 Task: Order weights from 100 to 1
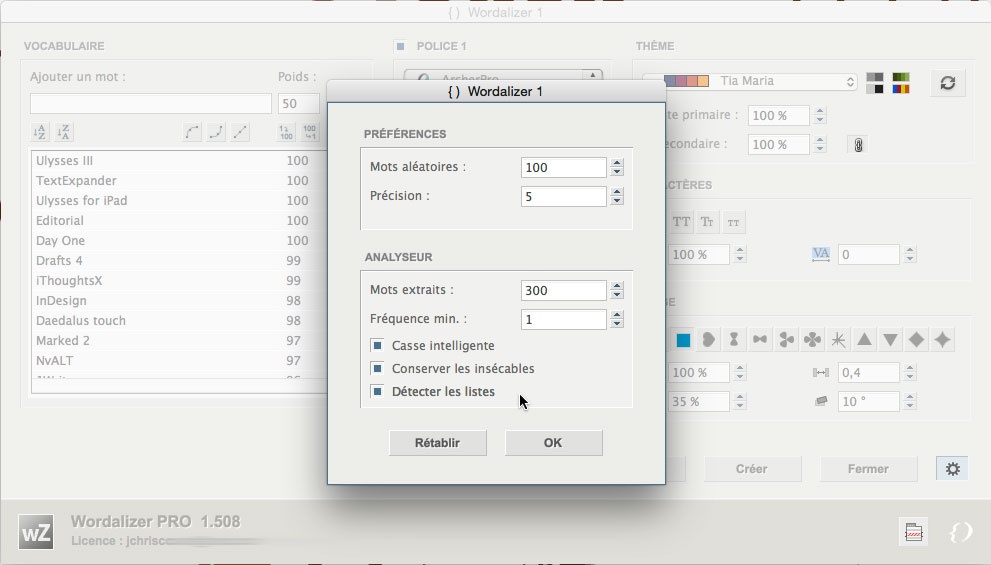tap(310, 132)
